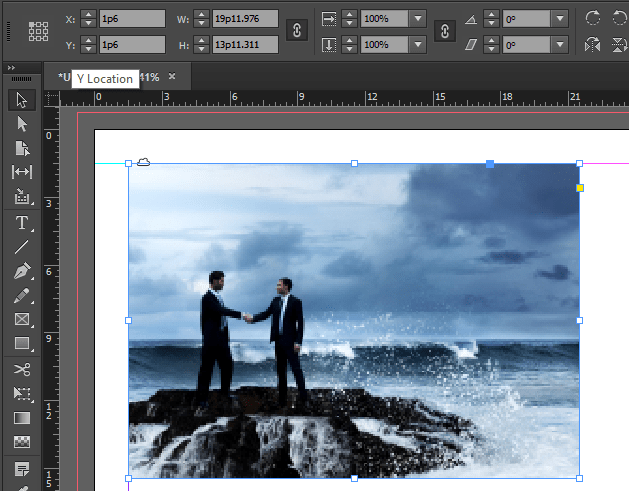
Task: Select the Scissors tool
Action: [22, 369]
